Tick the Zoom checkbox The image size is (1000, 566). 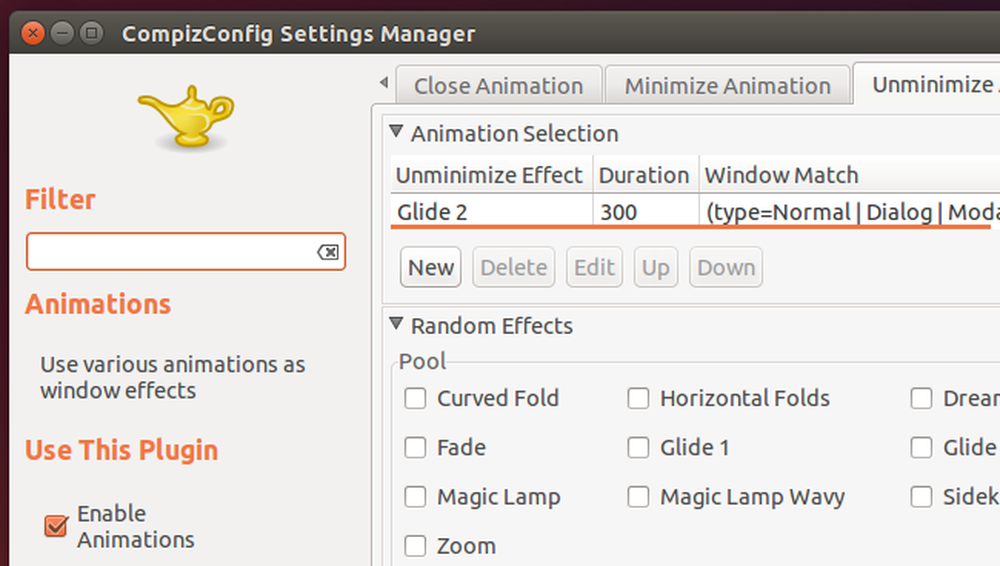415,546
